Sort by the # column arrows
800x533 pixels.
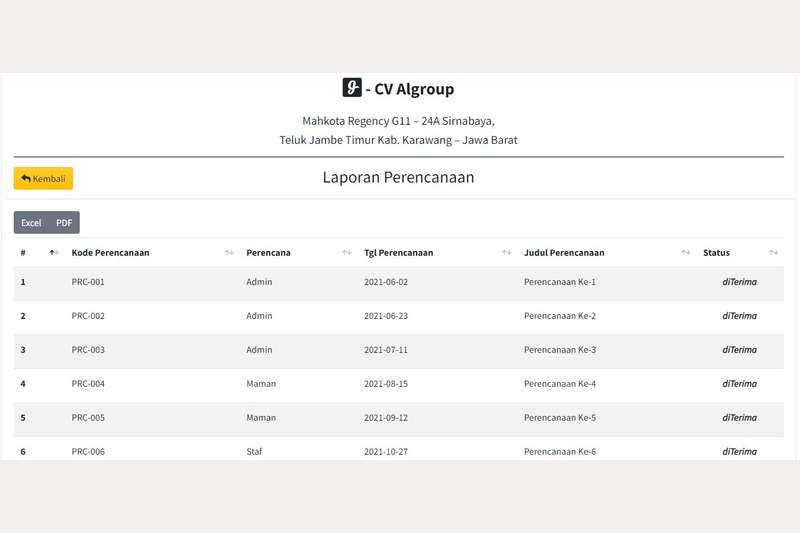[53, 253]
